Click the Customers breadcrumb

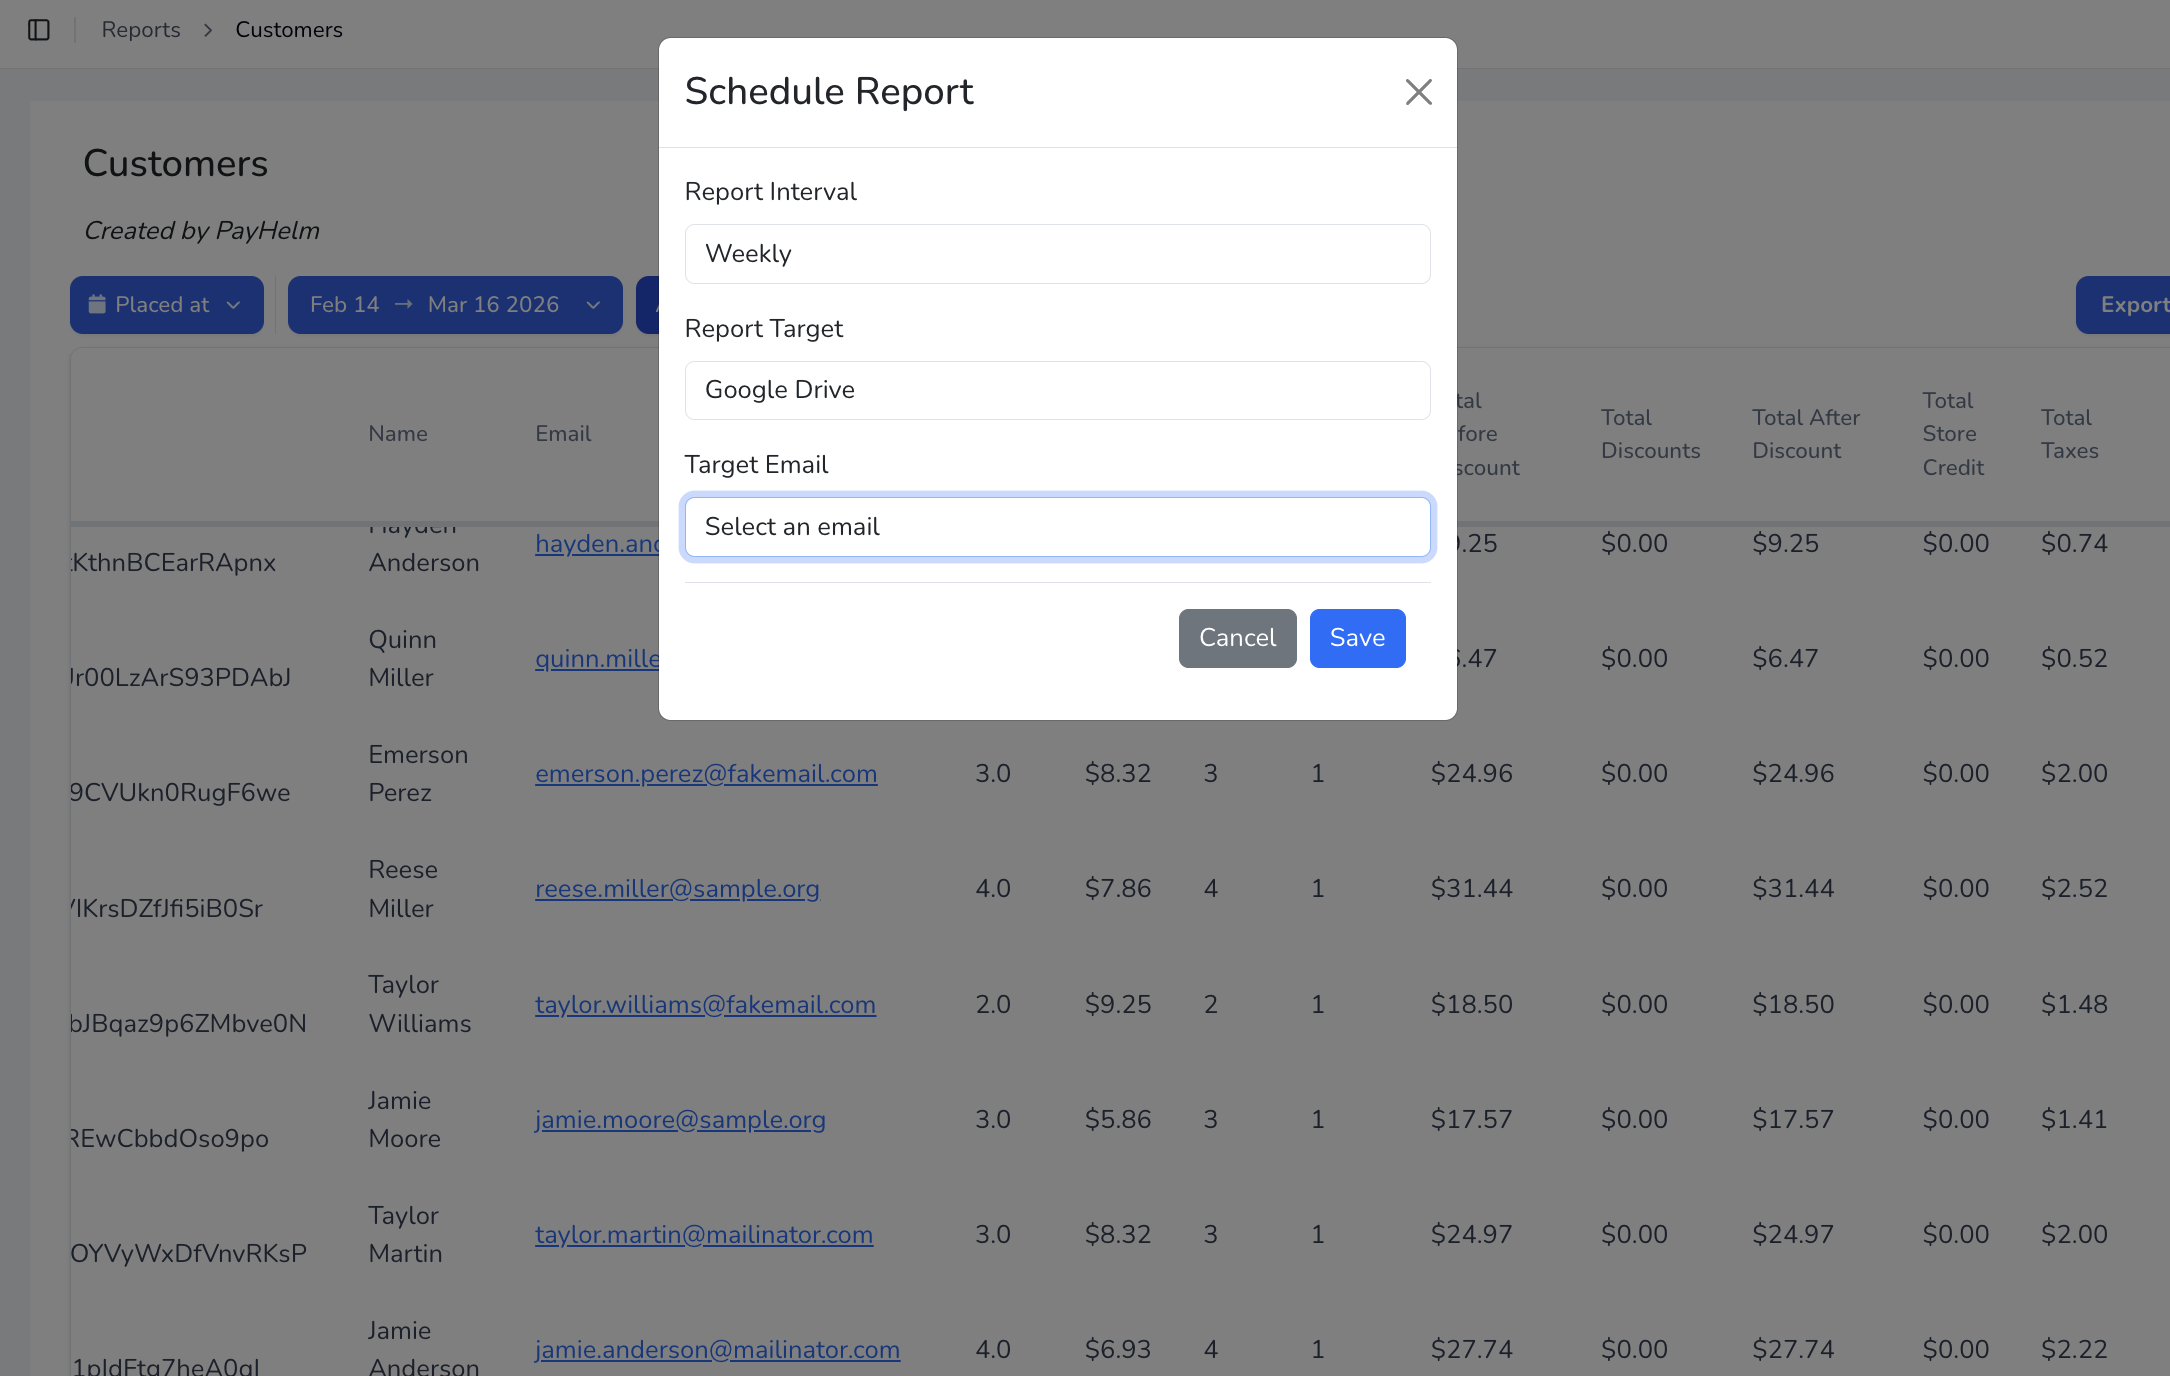[289, 30]
